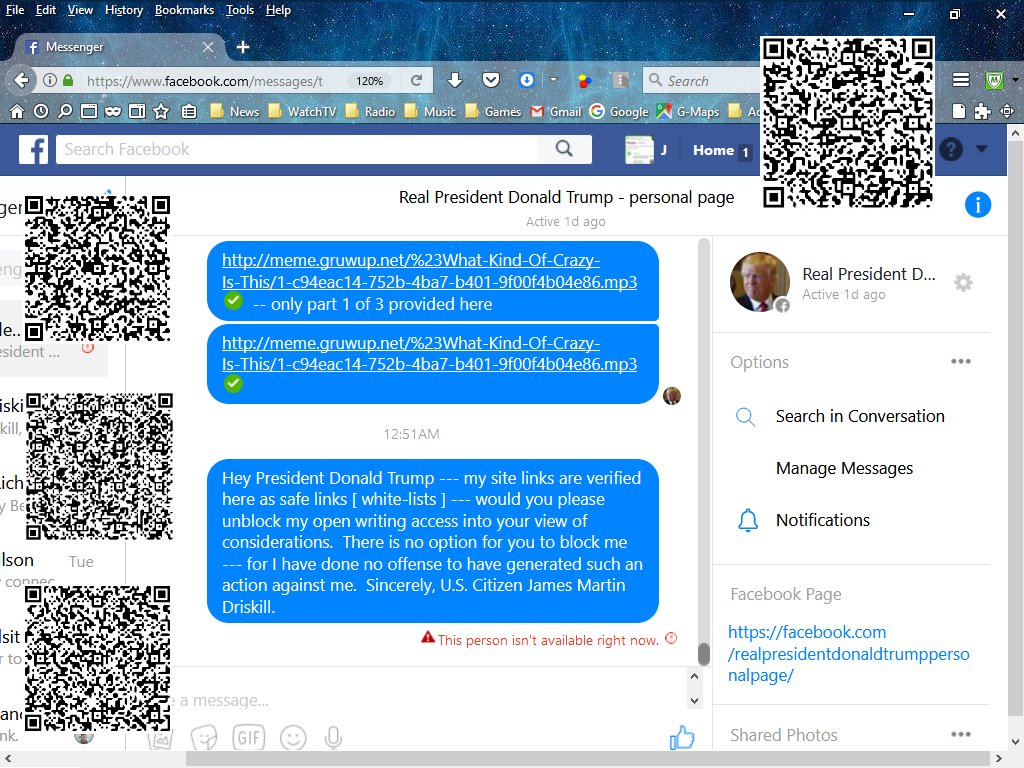Viewport: 1024px width, 768px height.
Task: Show site information via the info icon
Action: (50, 80)
